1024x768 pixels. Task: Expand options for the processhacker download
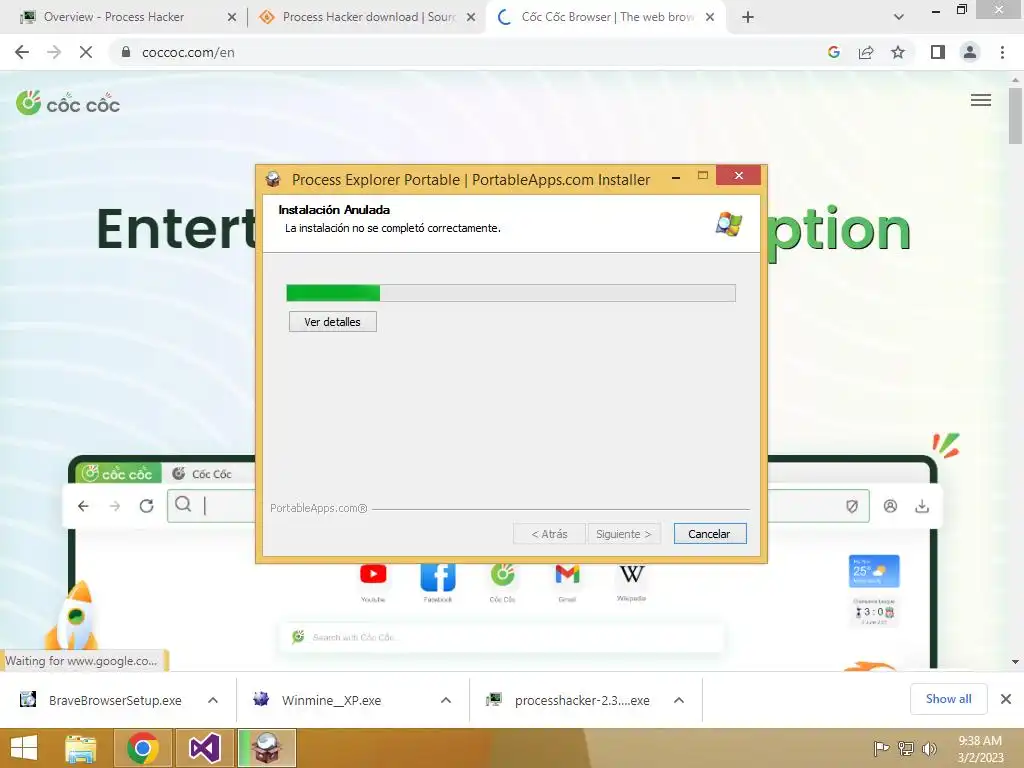(679, 700)
